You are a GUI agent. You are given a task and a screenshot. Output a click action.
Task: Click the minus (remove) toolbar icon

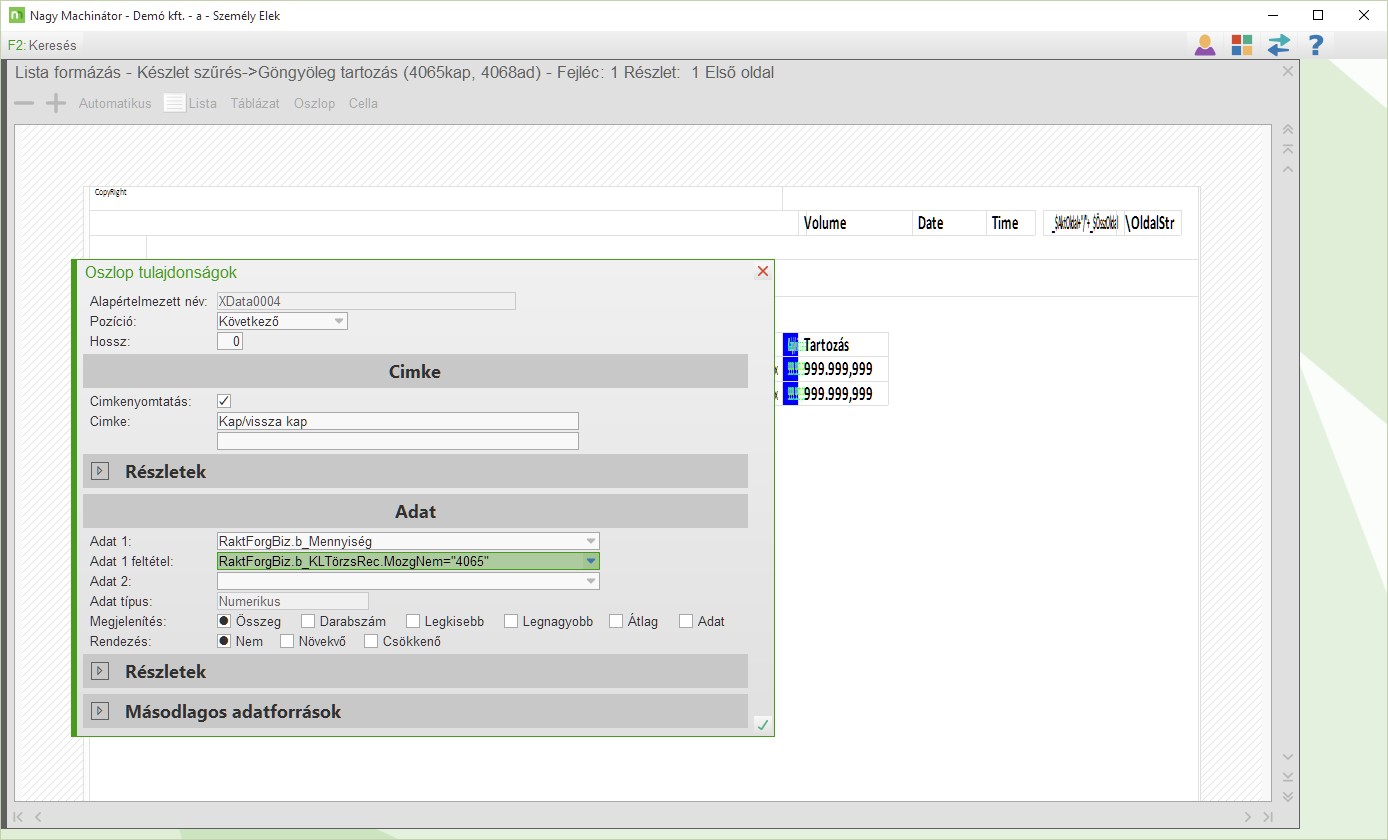24,103
